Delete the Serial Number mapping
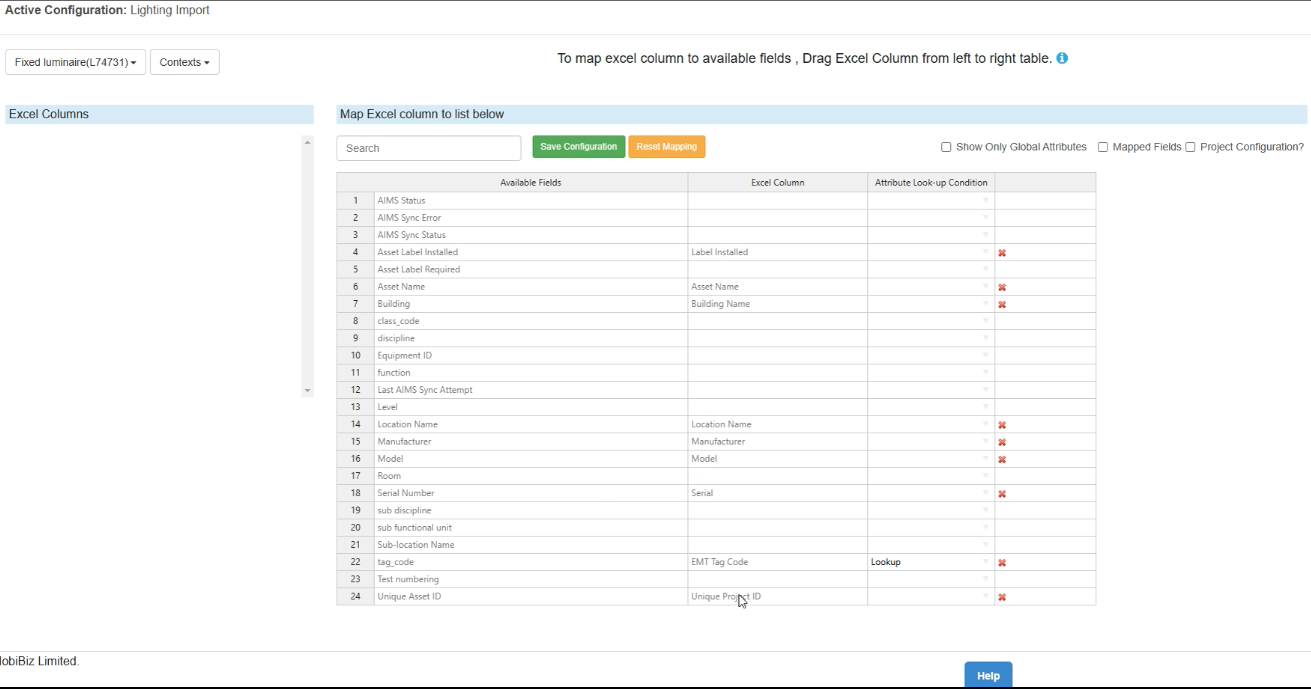The width and height of the screenshot is (1311, 689). coord(1002,493)
